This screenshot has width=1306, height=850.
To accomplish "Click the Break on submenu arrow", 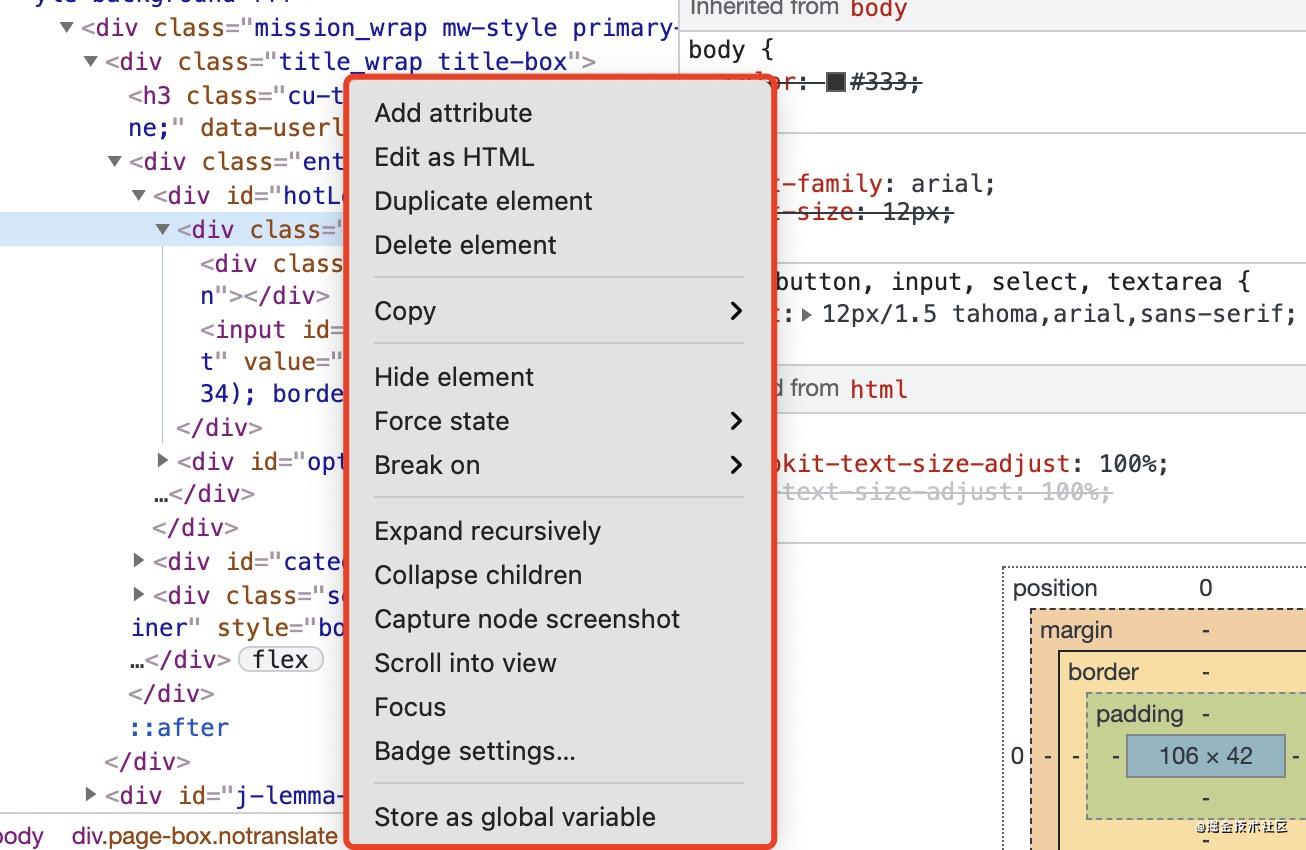I will click(736, 465).
